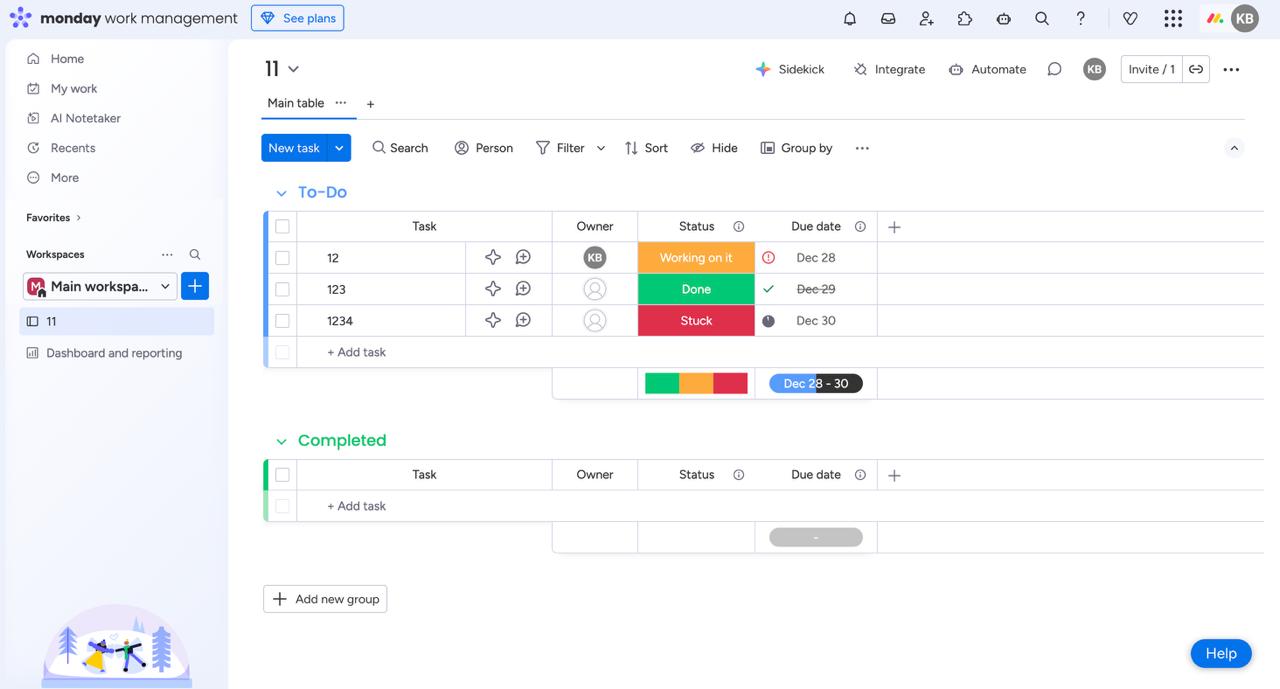Expand Favorites section chevron
Viewport: 1280px width, 689px height.
[x=79, y=217]
